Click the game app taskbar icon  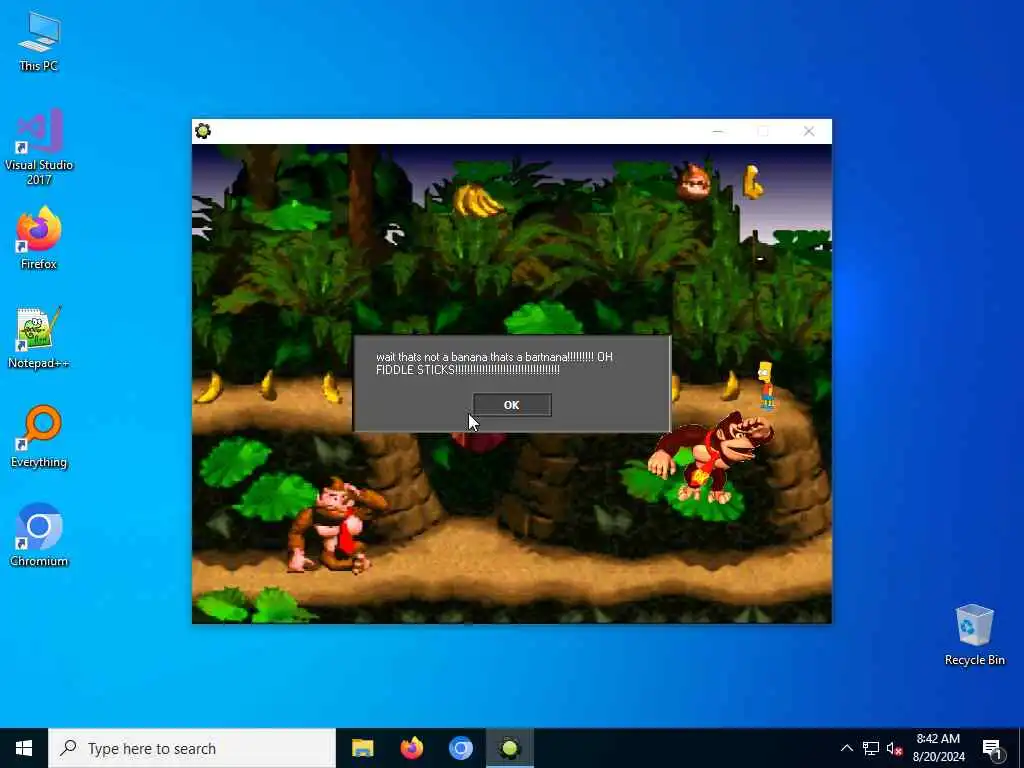510,748
